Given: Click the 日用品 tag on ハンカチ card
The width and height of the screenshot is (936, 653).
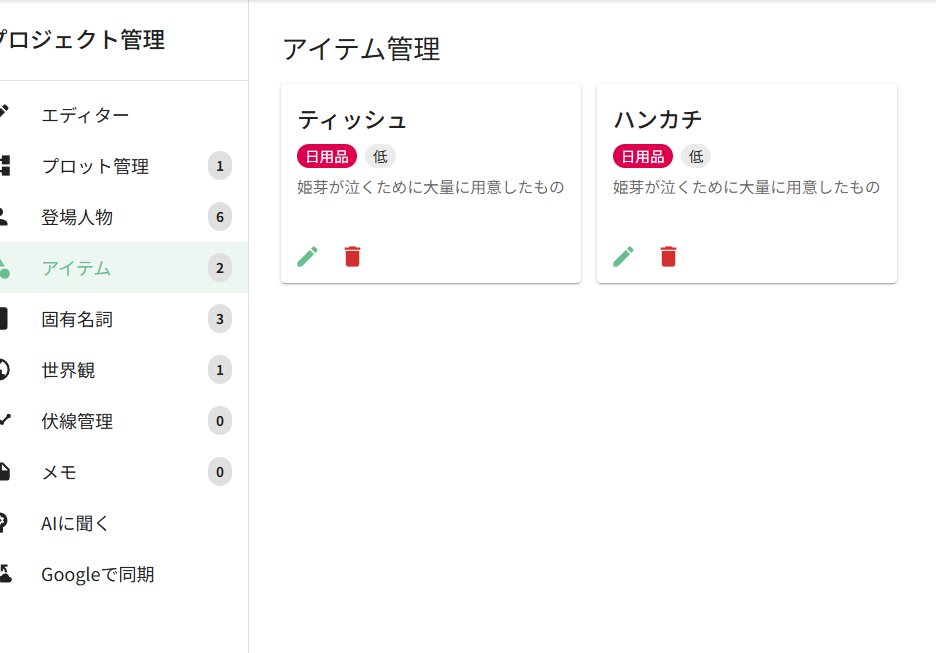Looking at the screenshot, I should pos(642,156).
